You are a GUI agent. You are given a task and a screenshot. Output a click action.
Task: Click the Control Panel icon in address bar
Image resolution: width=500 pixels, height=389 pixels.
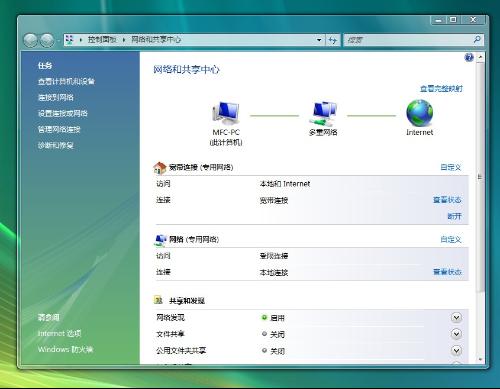coord(69,40)
